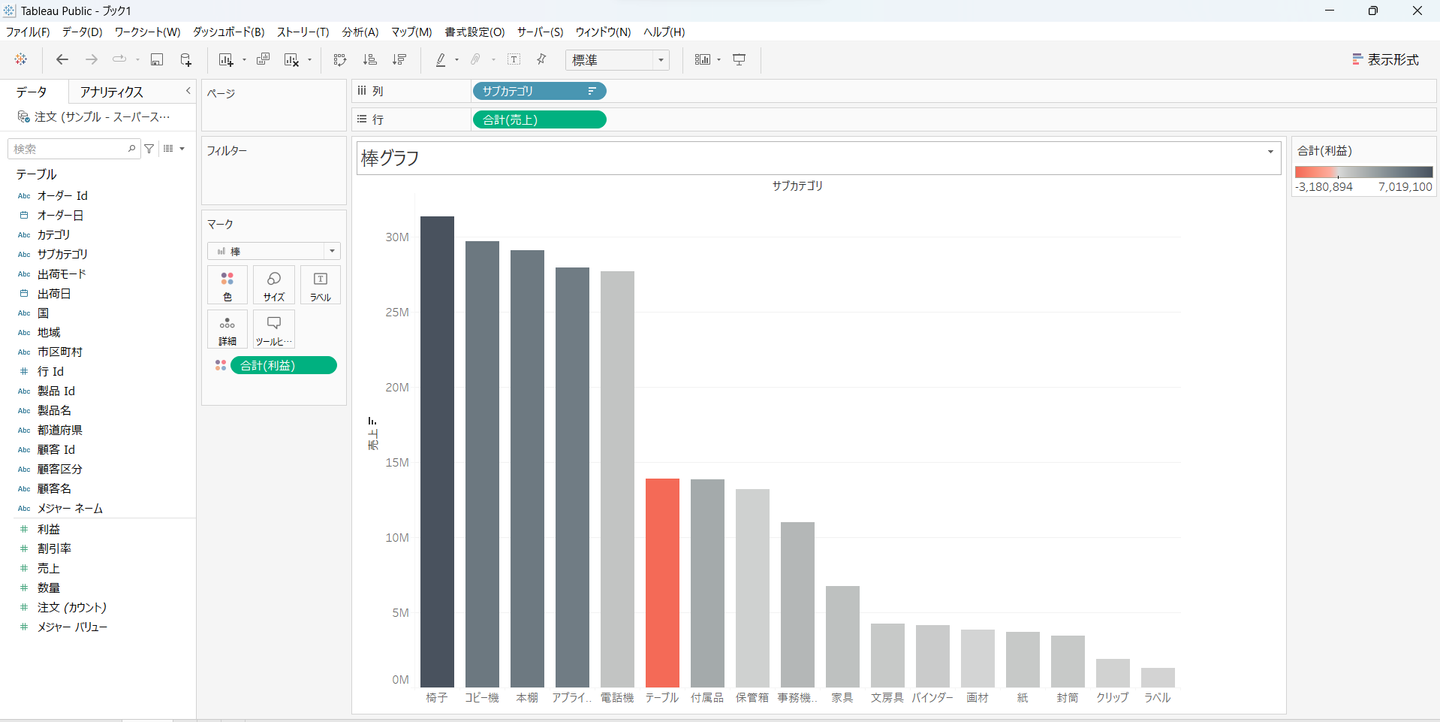
Task: Duplicate the sheet using the toolbar icon
Action: click(x=263, y=60)
